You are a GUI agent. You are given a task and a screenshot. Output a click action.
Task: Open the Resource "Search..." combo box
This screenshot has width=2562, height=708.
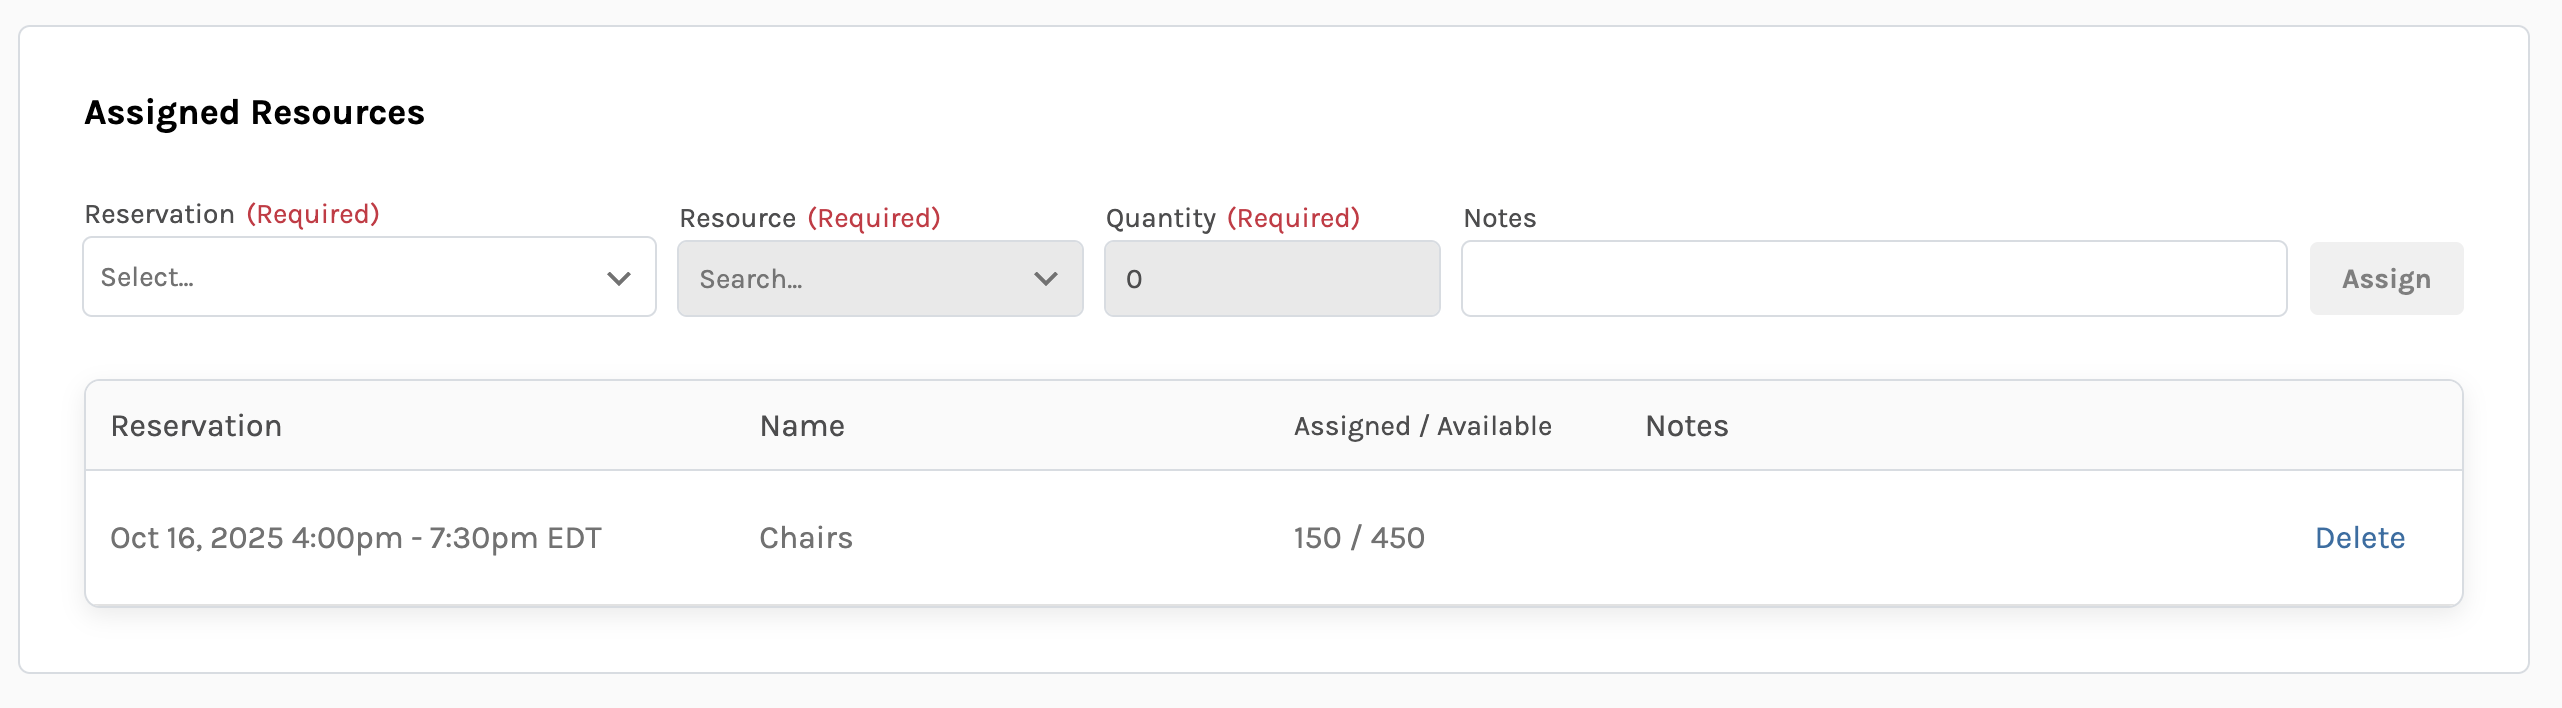point(860,279)
